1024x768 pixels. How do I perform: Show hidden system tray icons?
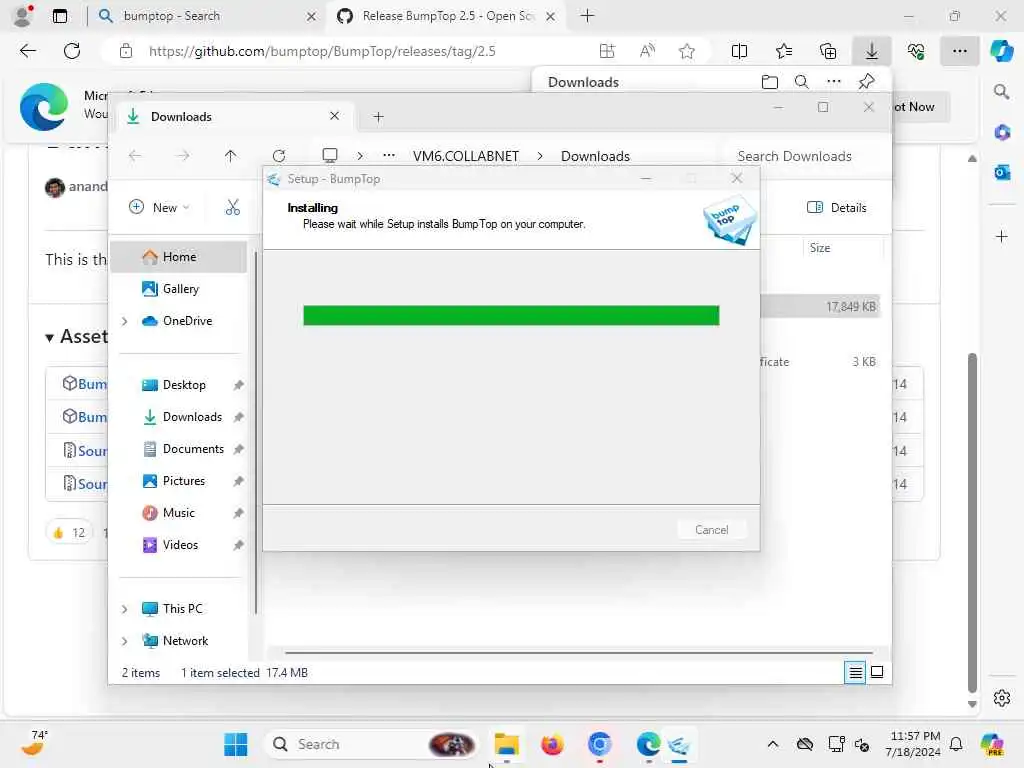click(x=773, y=744)
